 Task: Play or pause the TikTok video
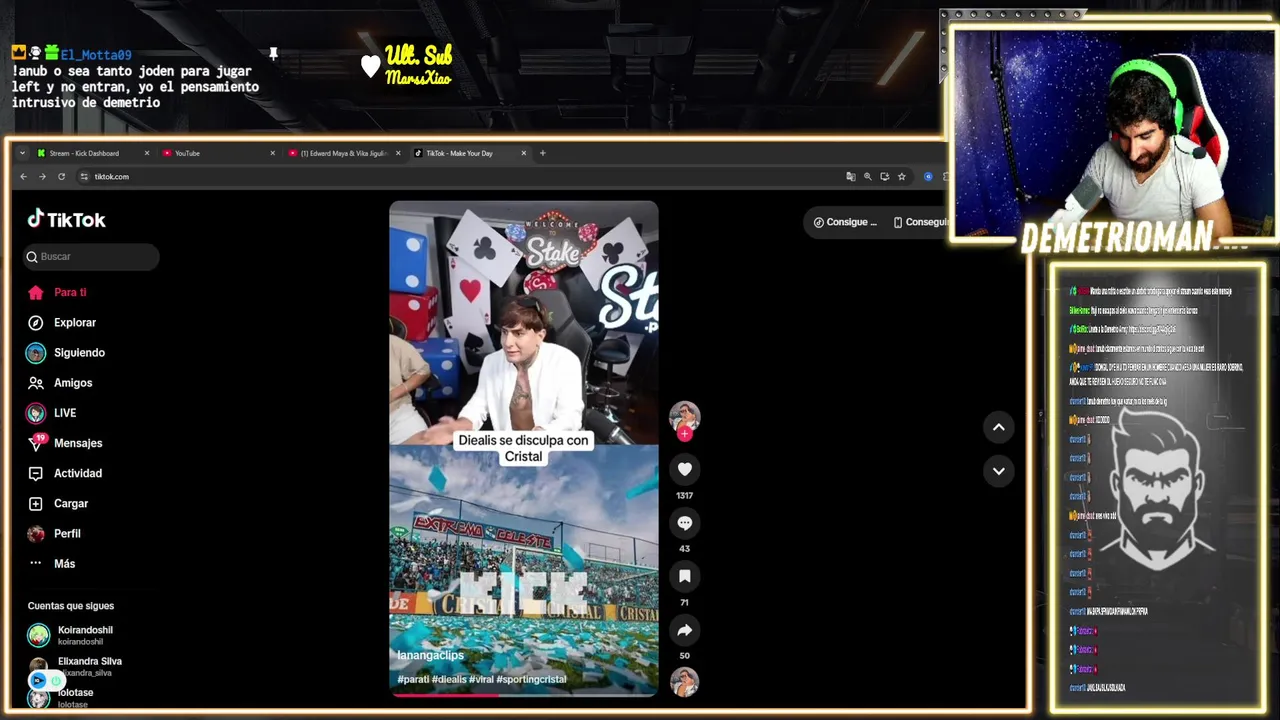[524, 448]
